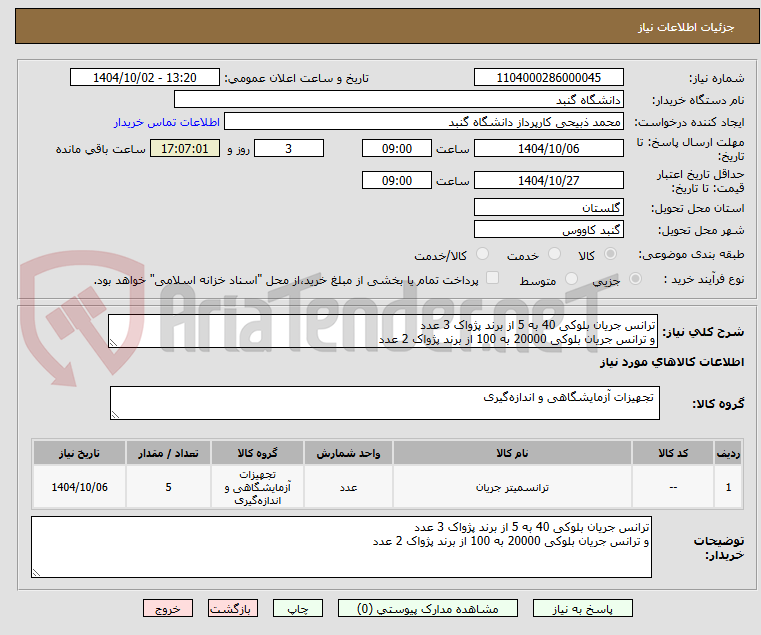Click the توضیحات خریدار text area
This screenshot has width=761, height=635.
(341, 547)
